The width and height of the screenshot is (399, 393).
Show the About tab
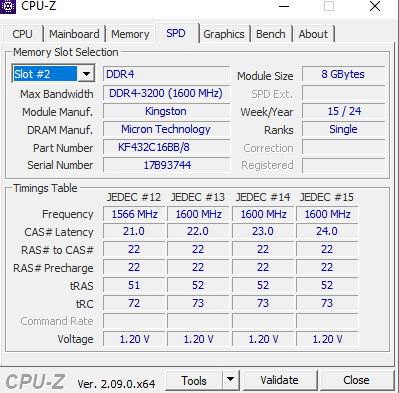coord(313,34)
